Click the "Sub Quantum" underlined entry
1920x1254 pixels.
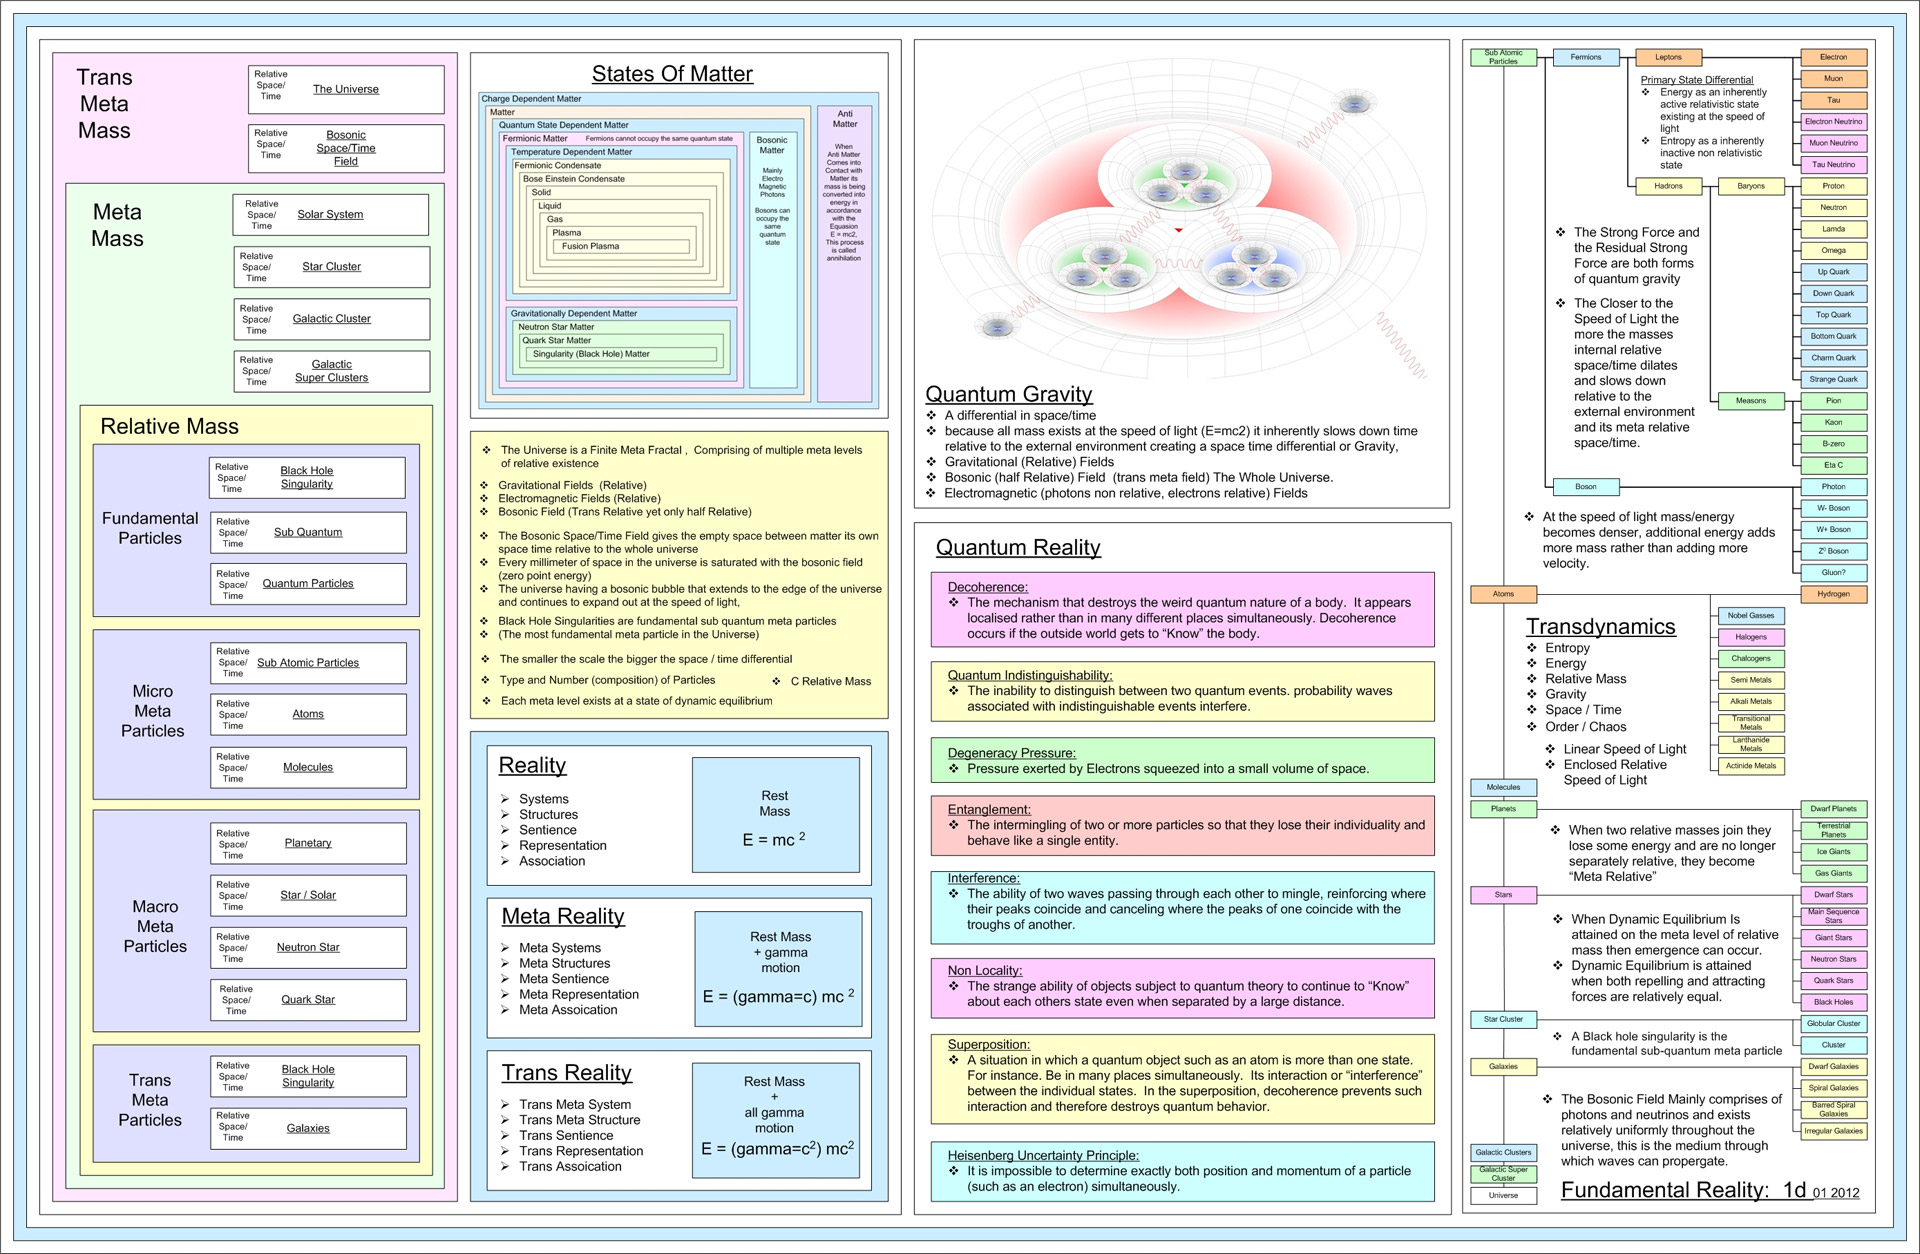tap(308, 532)
